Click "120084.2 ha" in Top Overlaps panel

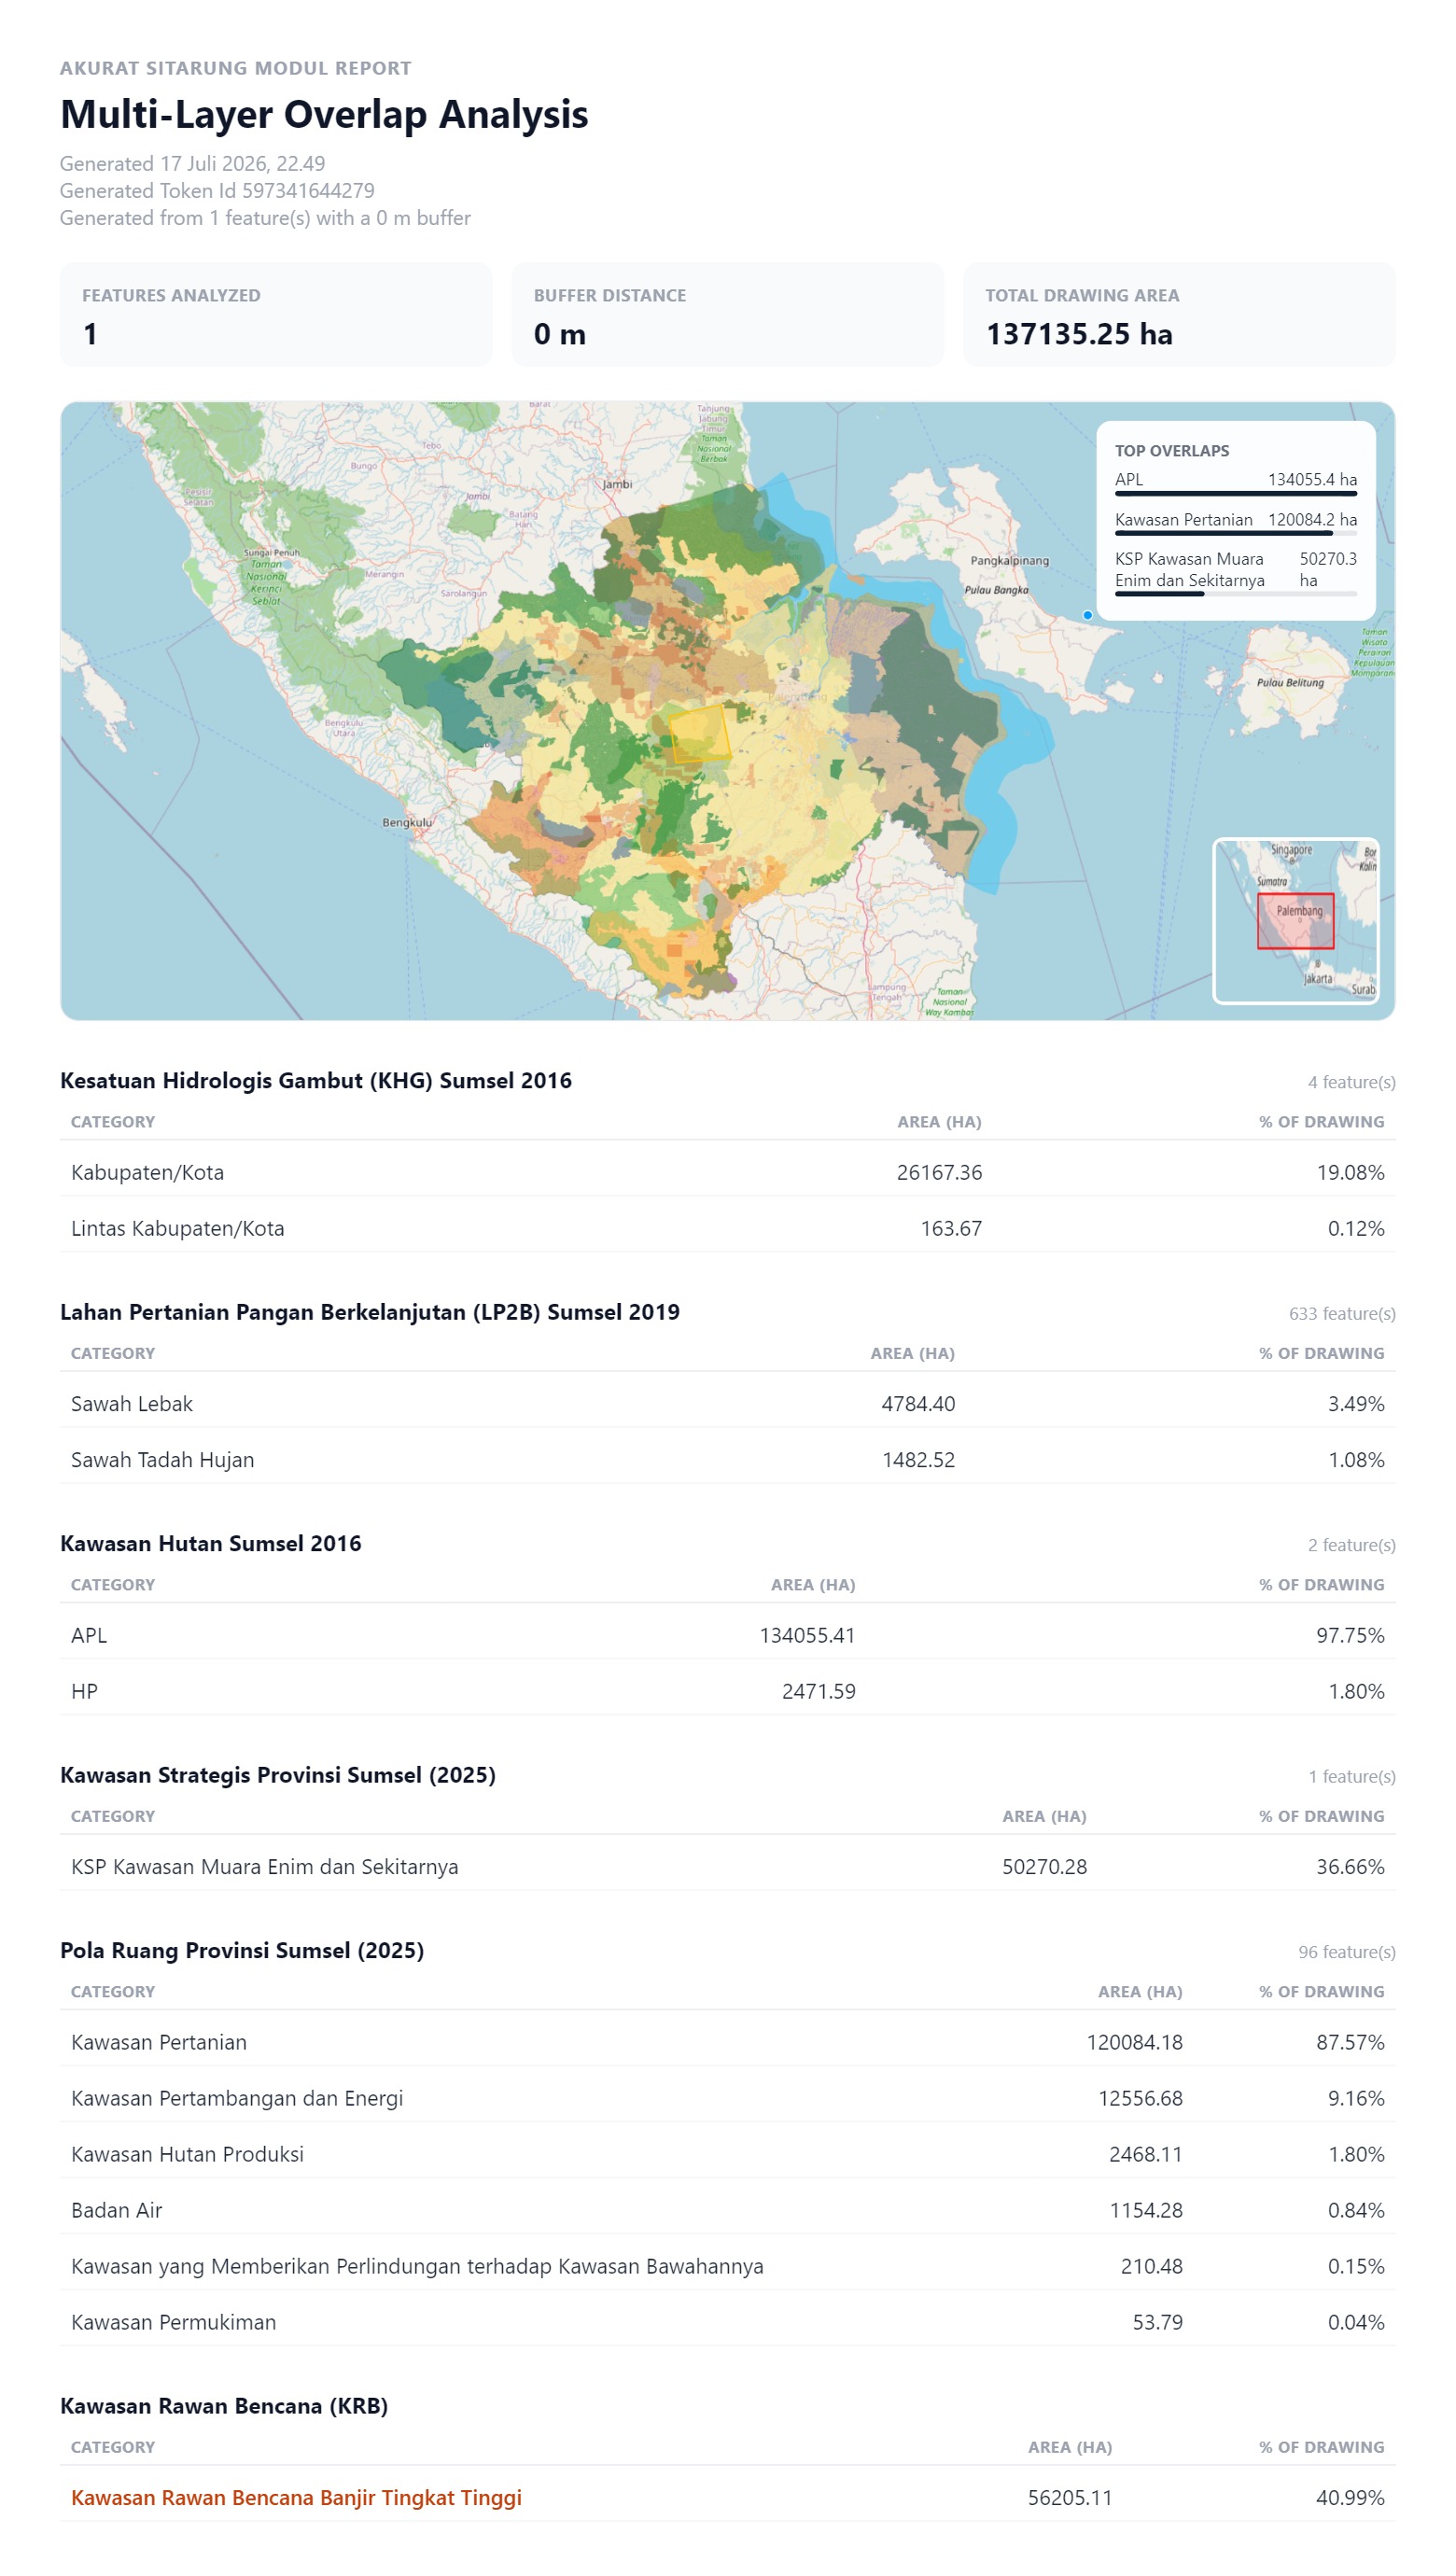1312,519
